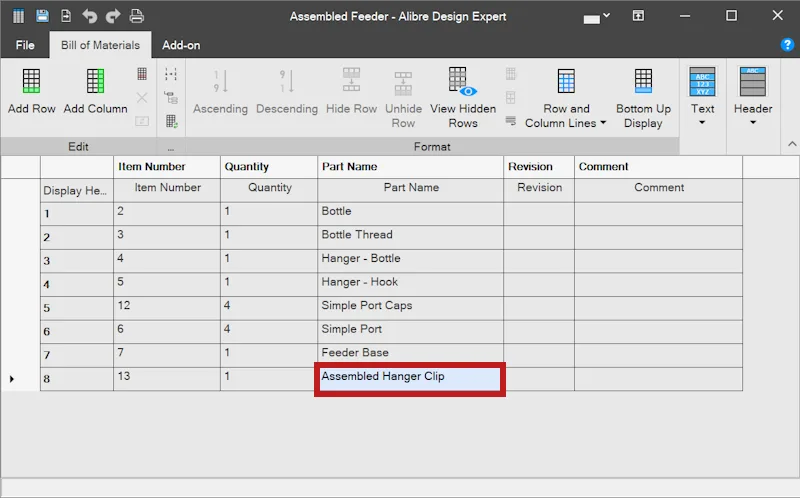Click the Part Name column header

(410, 167)
